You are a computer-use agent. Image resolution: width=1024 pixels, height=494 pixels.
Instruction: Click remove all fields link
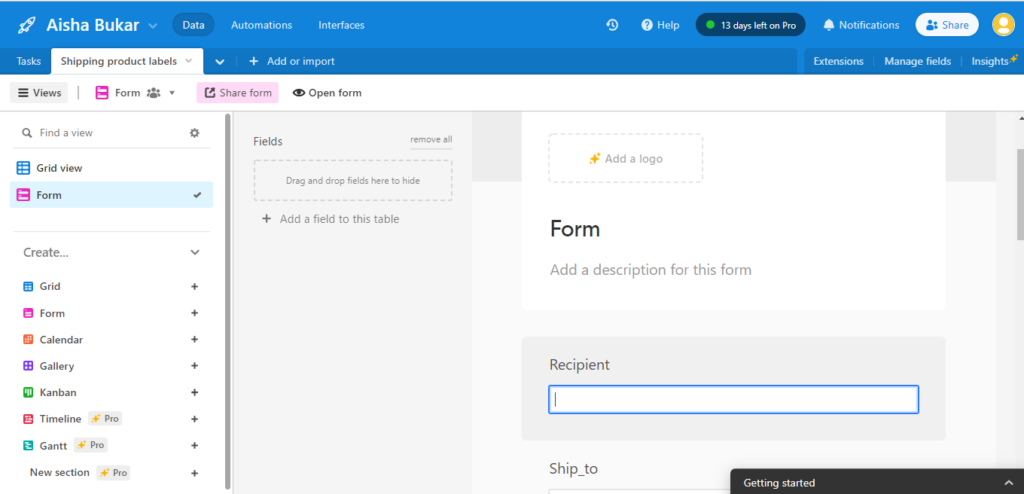point(431,139)
